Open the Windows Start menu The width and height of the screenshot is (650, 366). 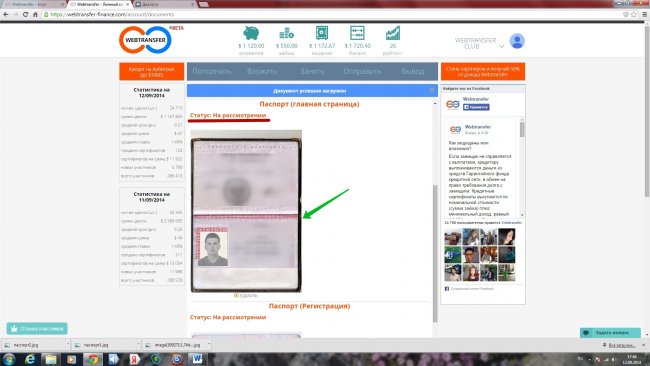[x=9, y=359]
